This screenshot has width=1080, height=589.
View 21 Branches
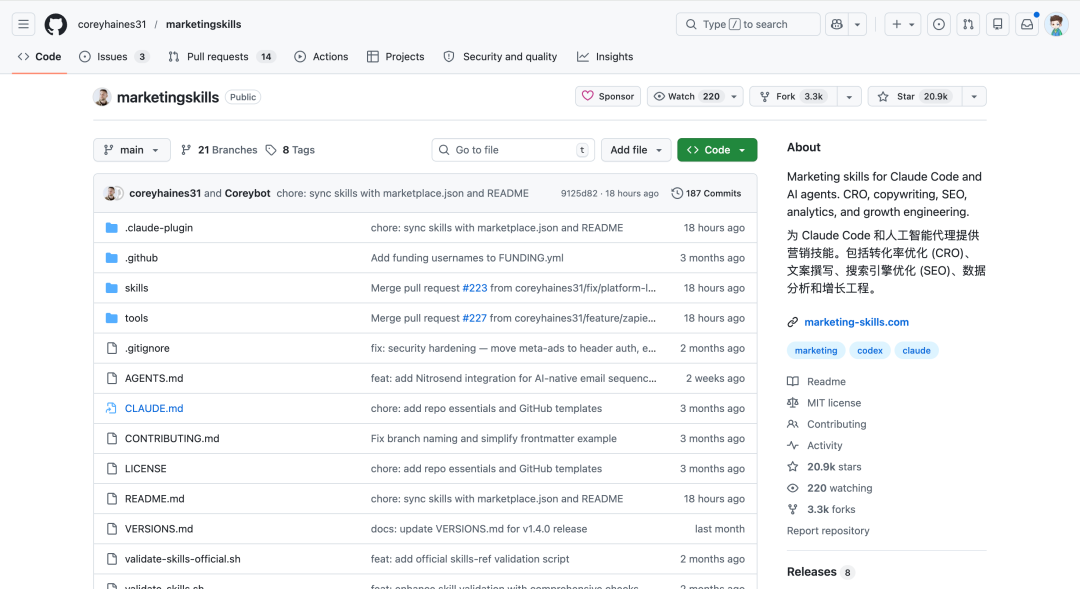[x=219, y=150]
